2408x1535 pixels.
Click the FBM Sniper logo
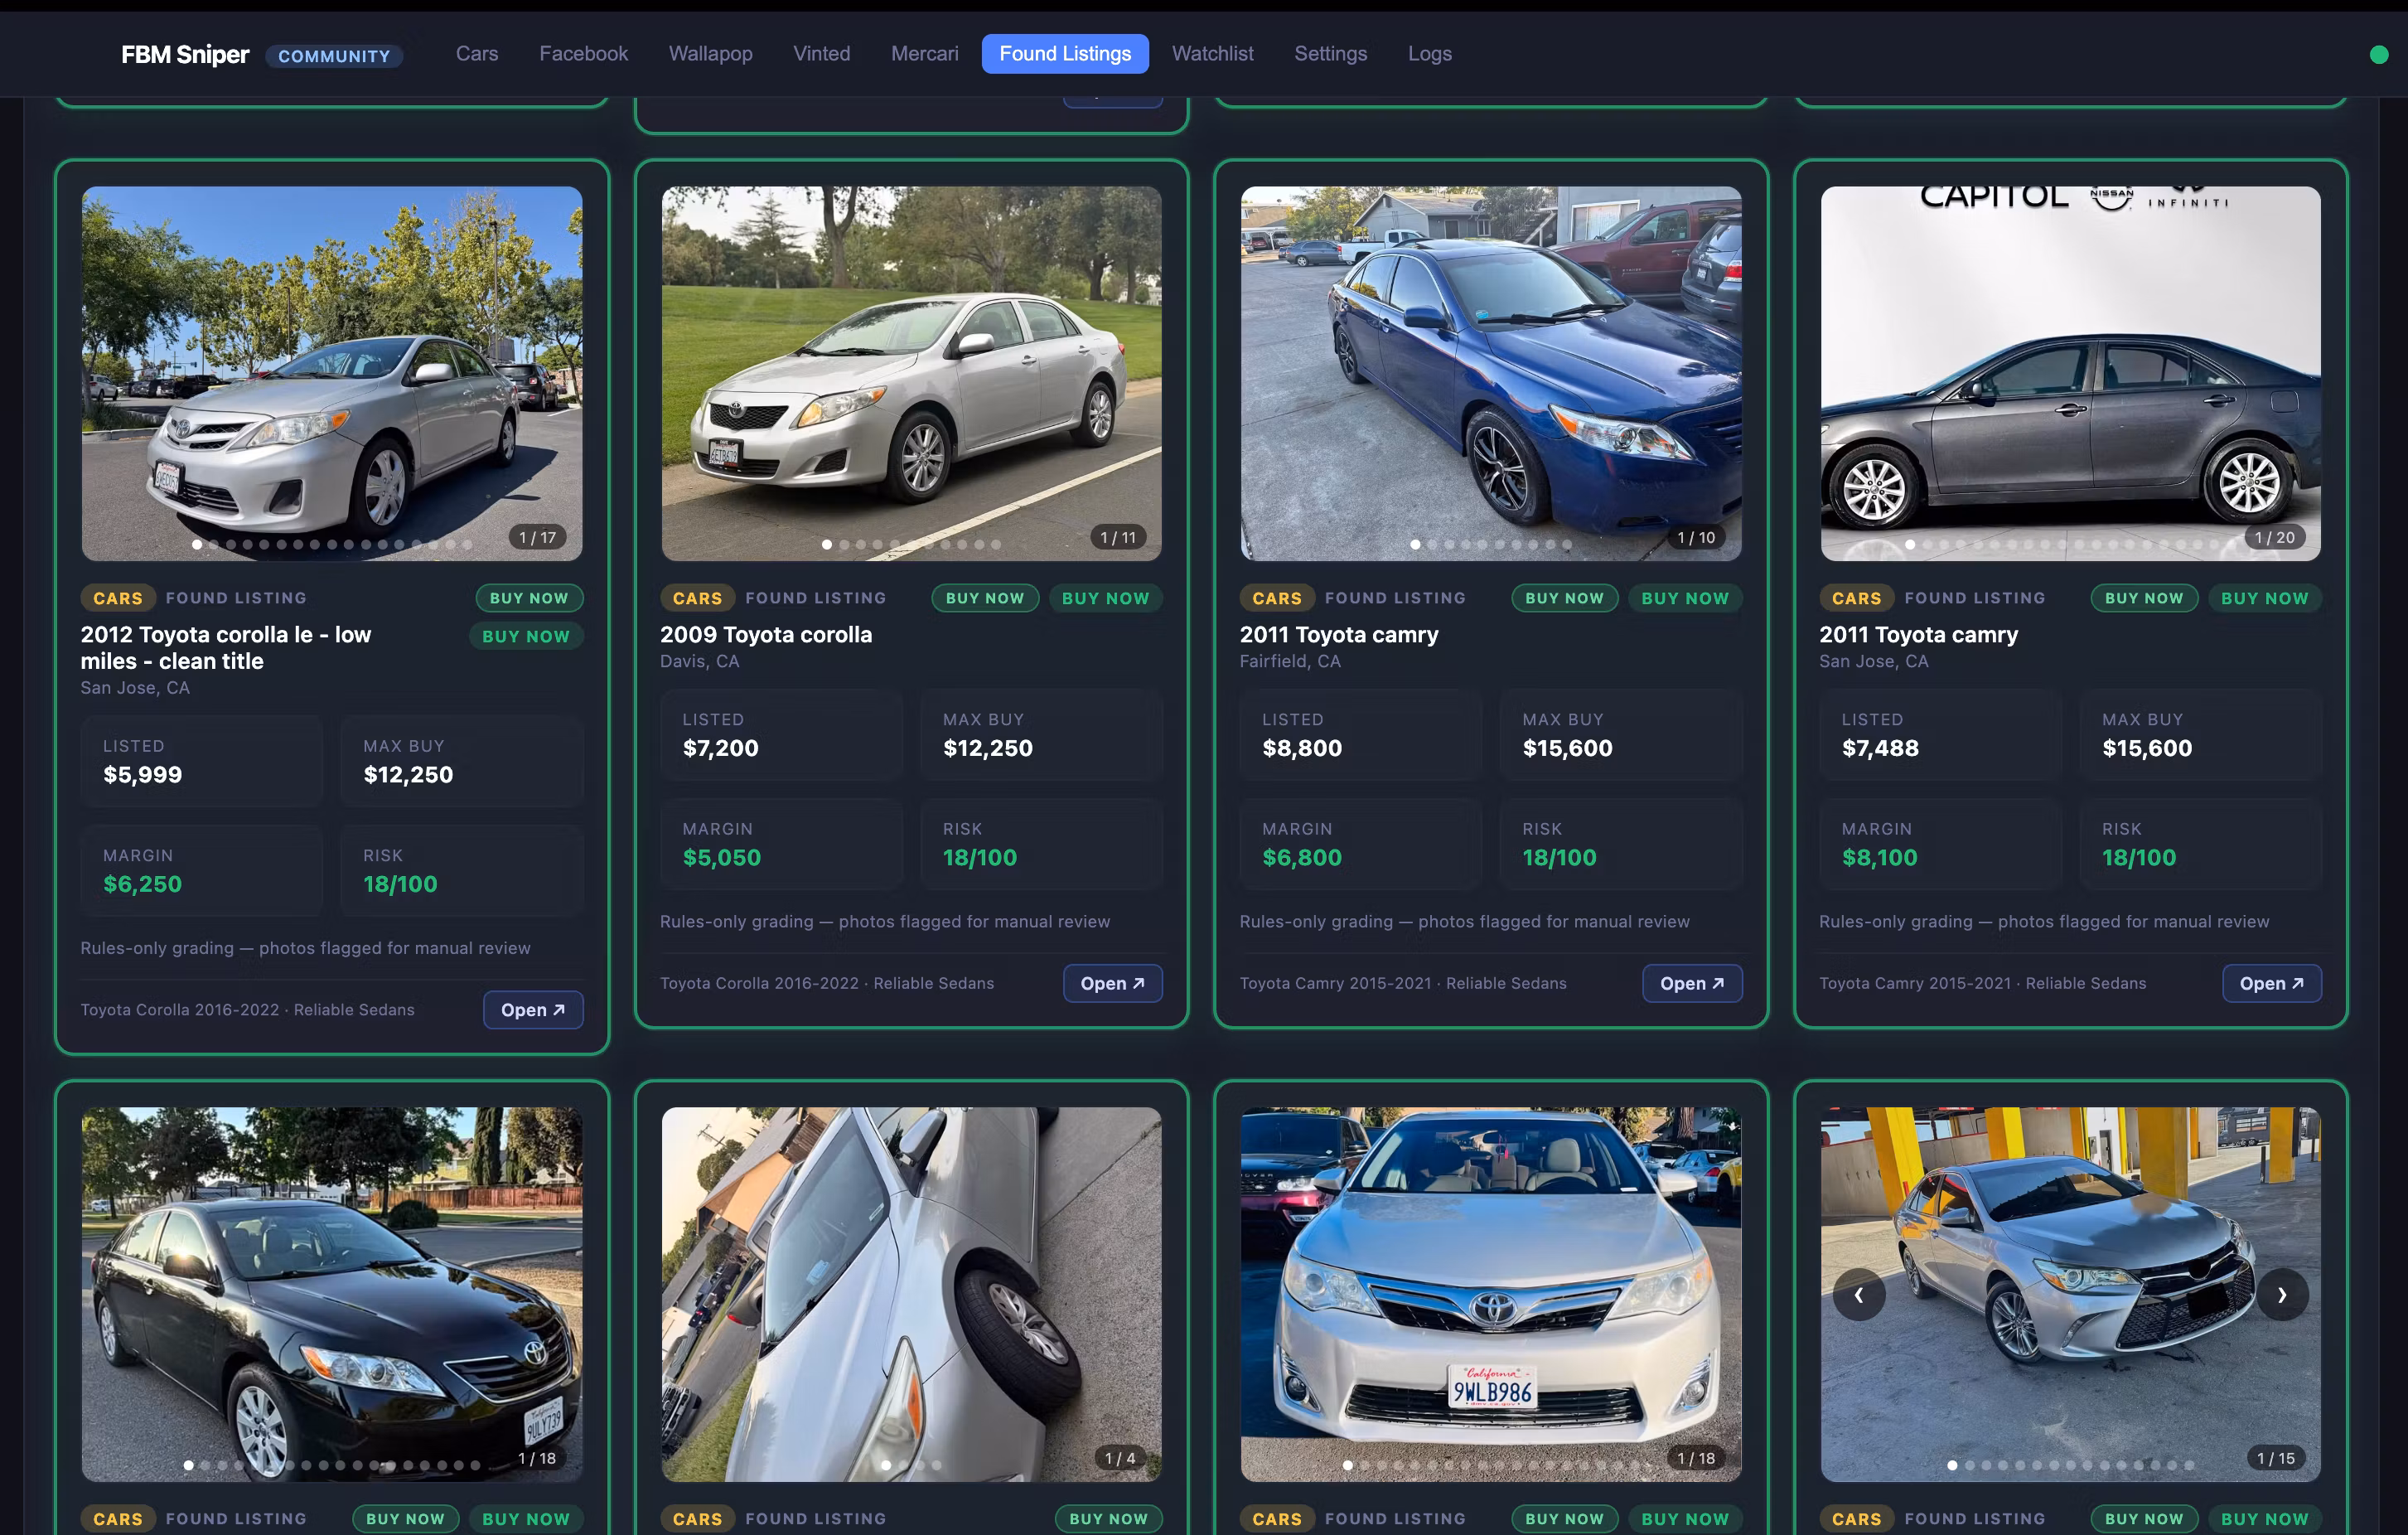coord(185,55)
